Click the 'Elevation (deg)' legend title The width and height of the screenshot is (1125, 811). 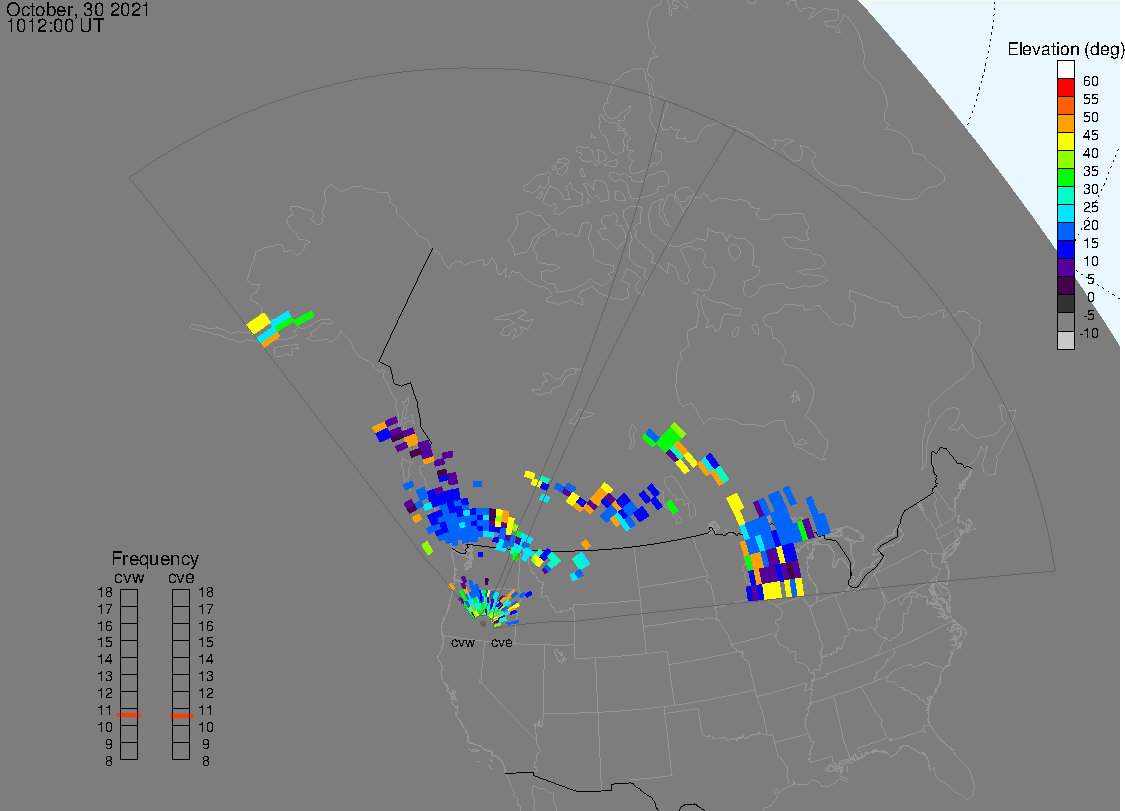tap(1065, 50)
